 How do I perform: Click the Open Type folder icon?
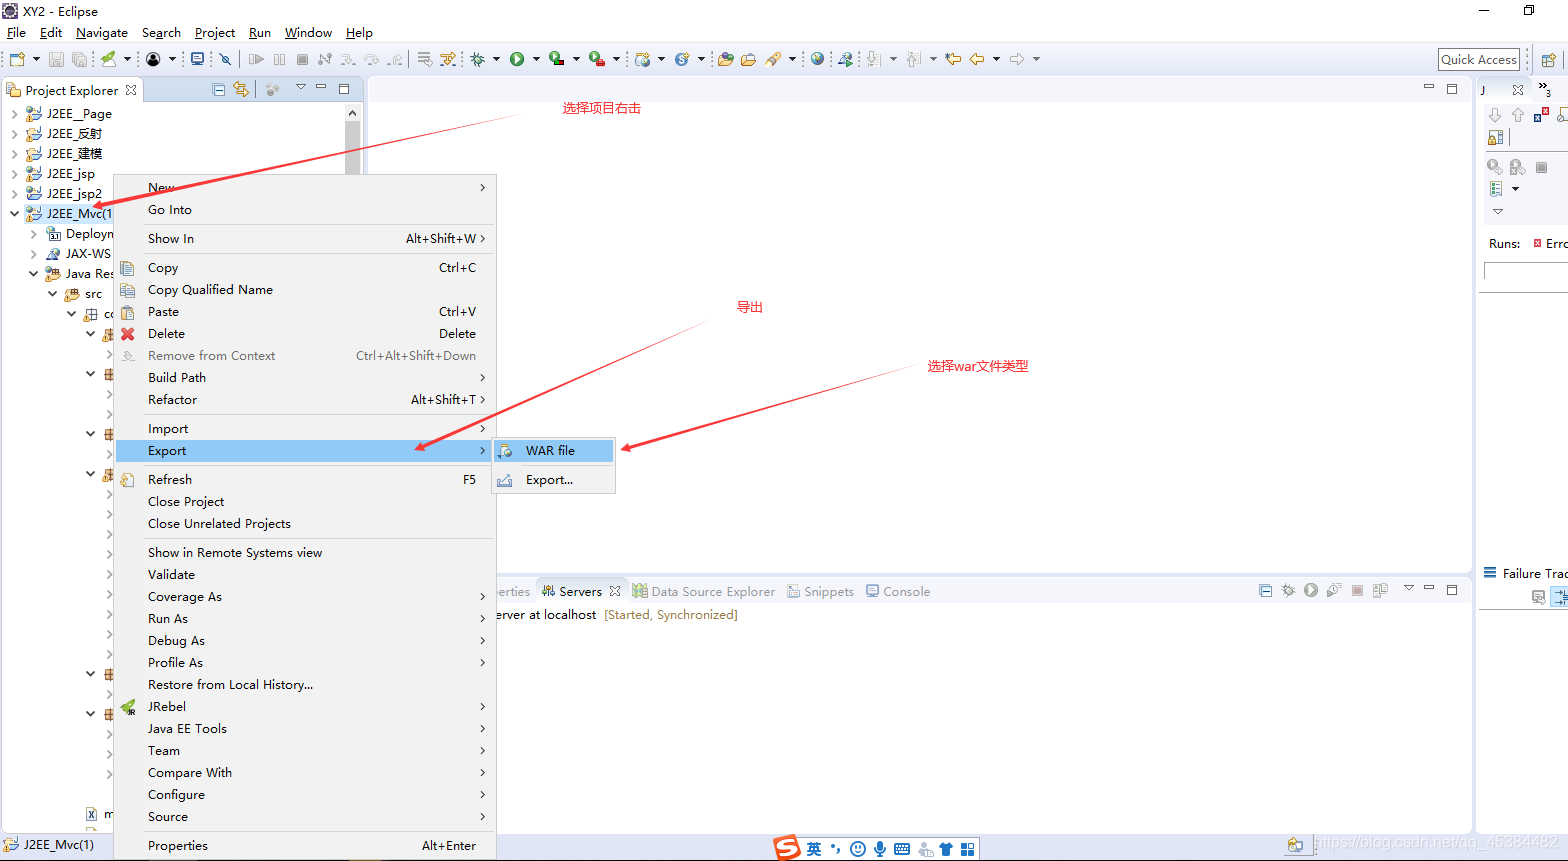726,59
